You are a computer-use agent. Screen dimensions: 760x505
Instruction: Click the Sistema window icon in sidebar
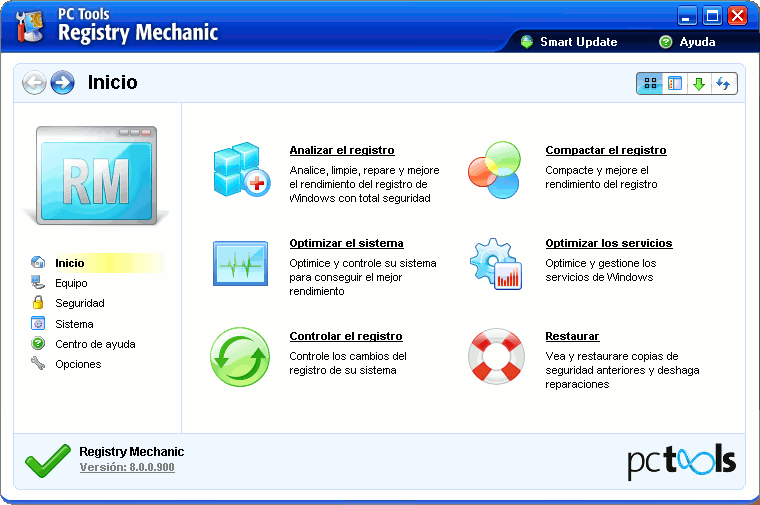tap(38, 323)
